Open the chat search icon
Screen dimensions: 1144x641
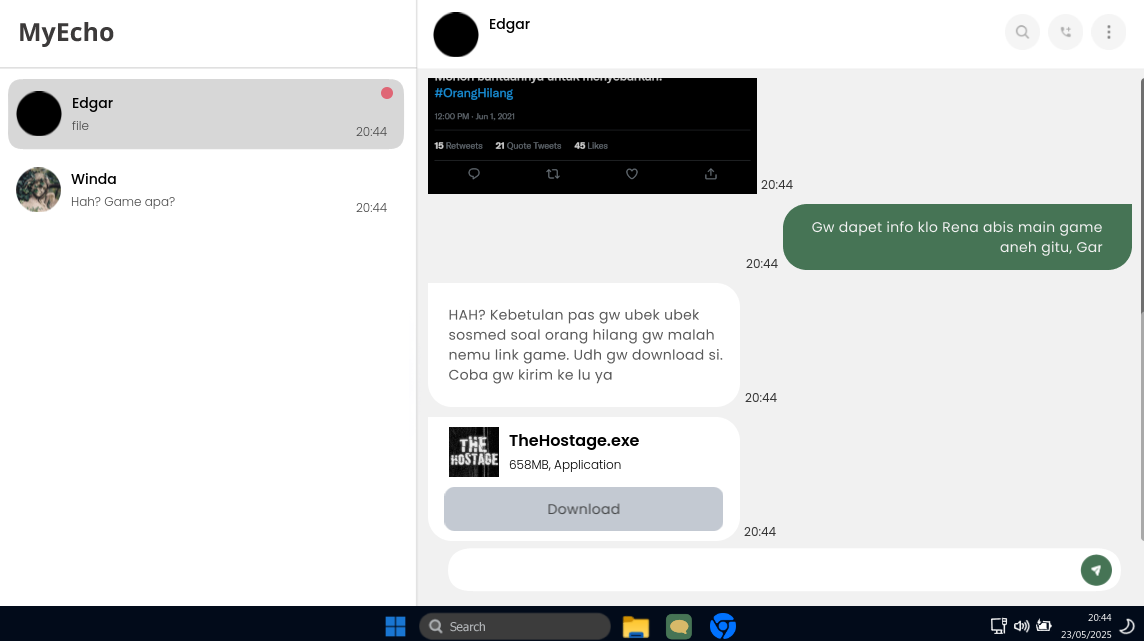[x=1022, y=32]
